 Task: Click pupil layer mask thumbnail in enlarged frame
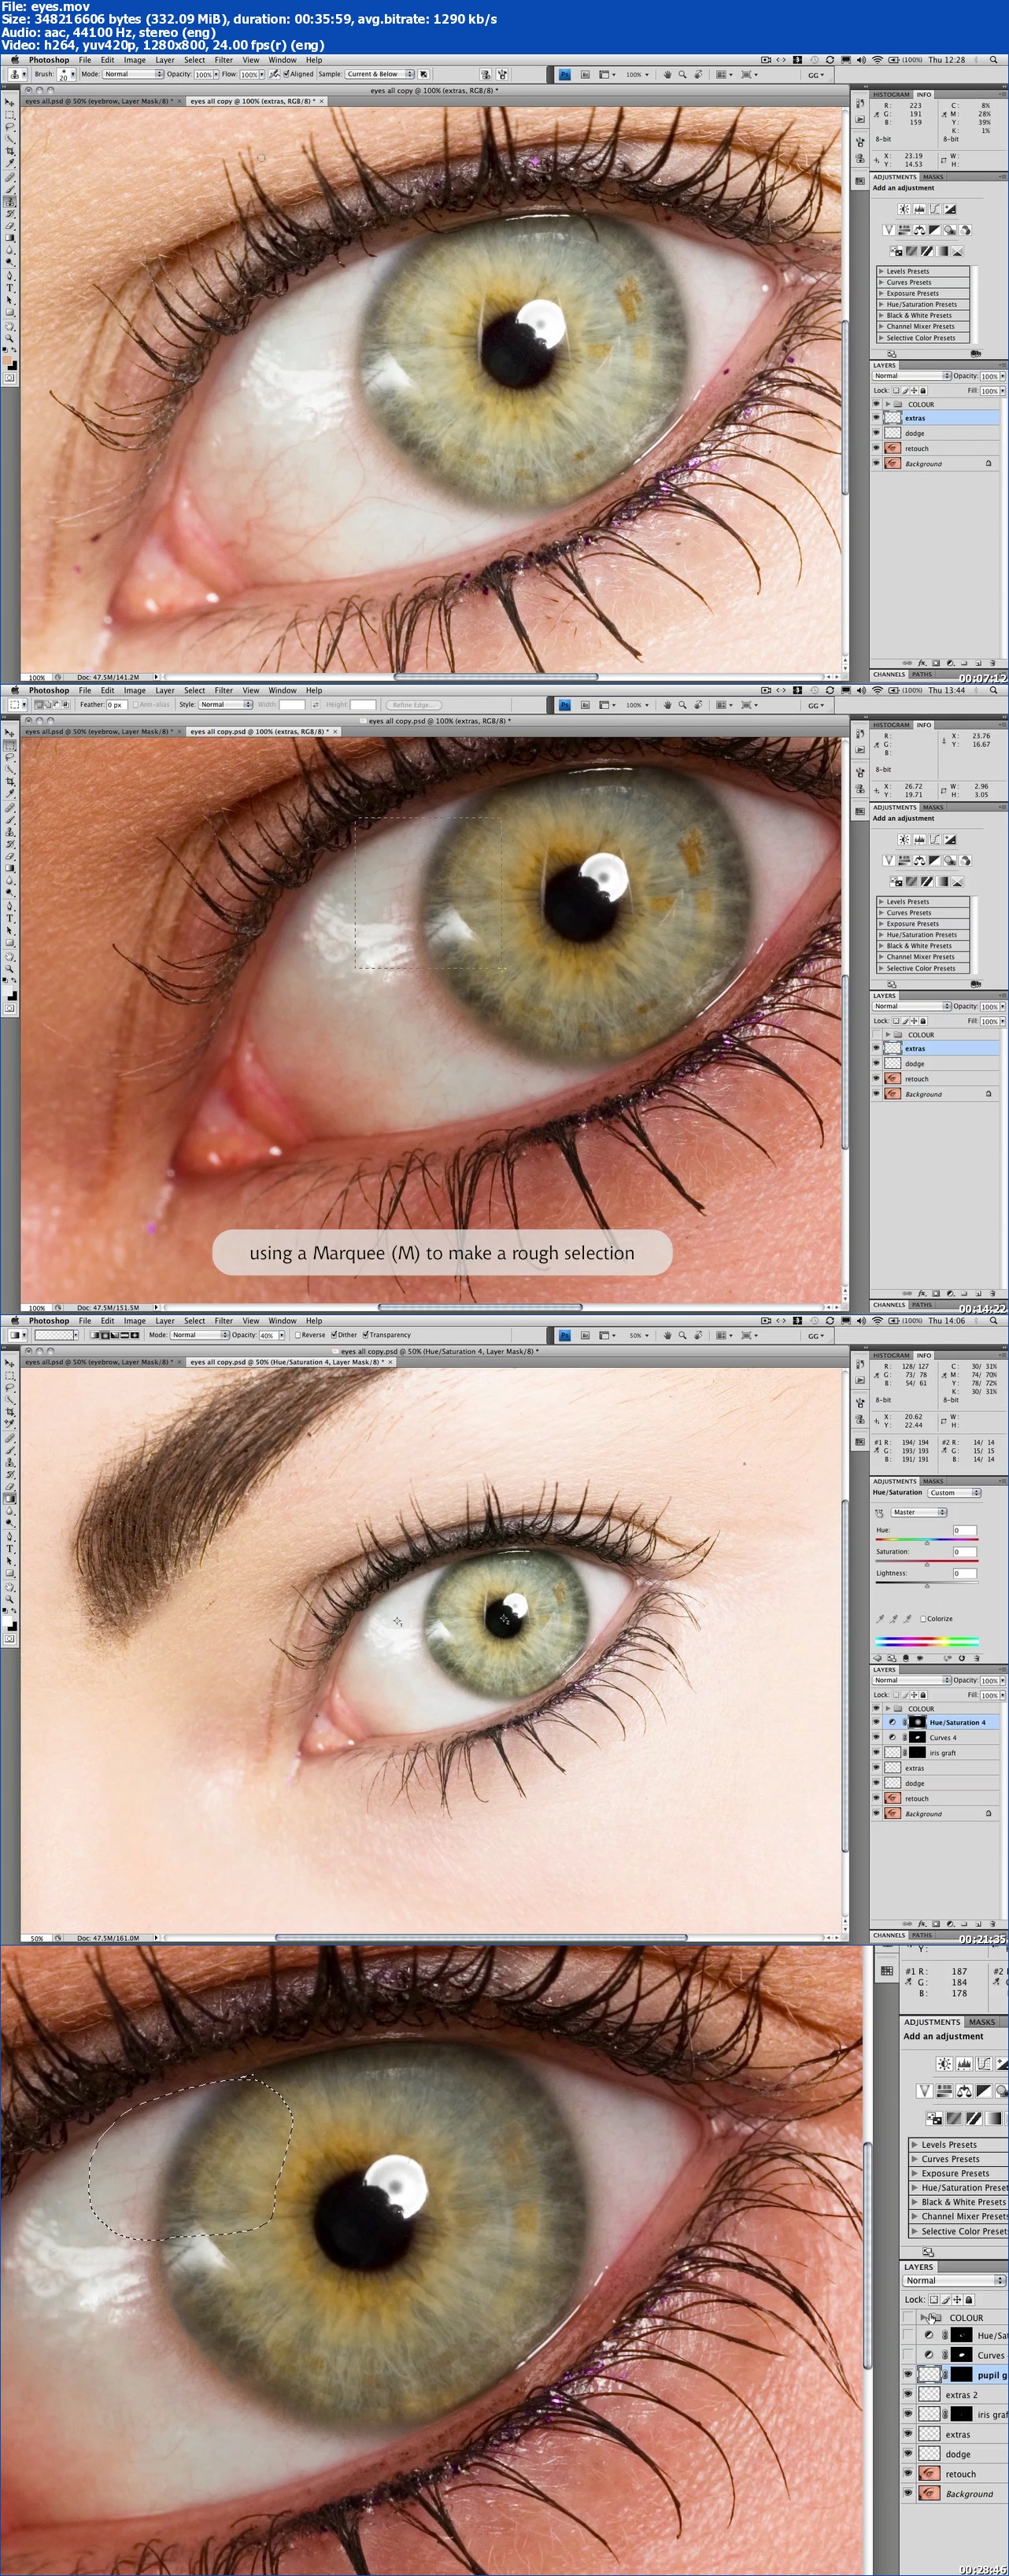(x=960, y=2374)
